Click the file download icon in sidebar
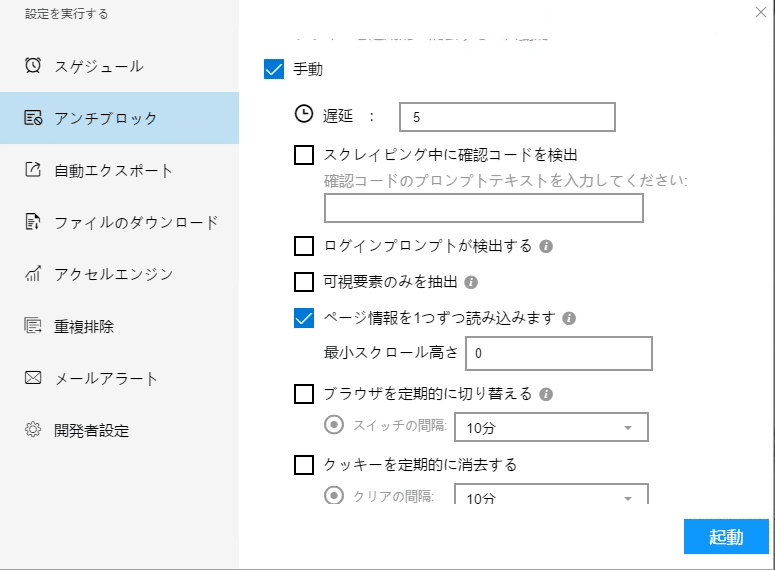This screenshot has width=775, height=570. (33, 222)
